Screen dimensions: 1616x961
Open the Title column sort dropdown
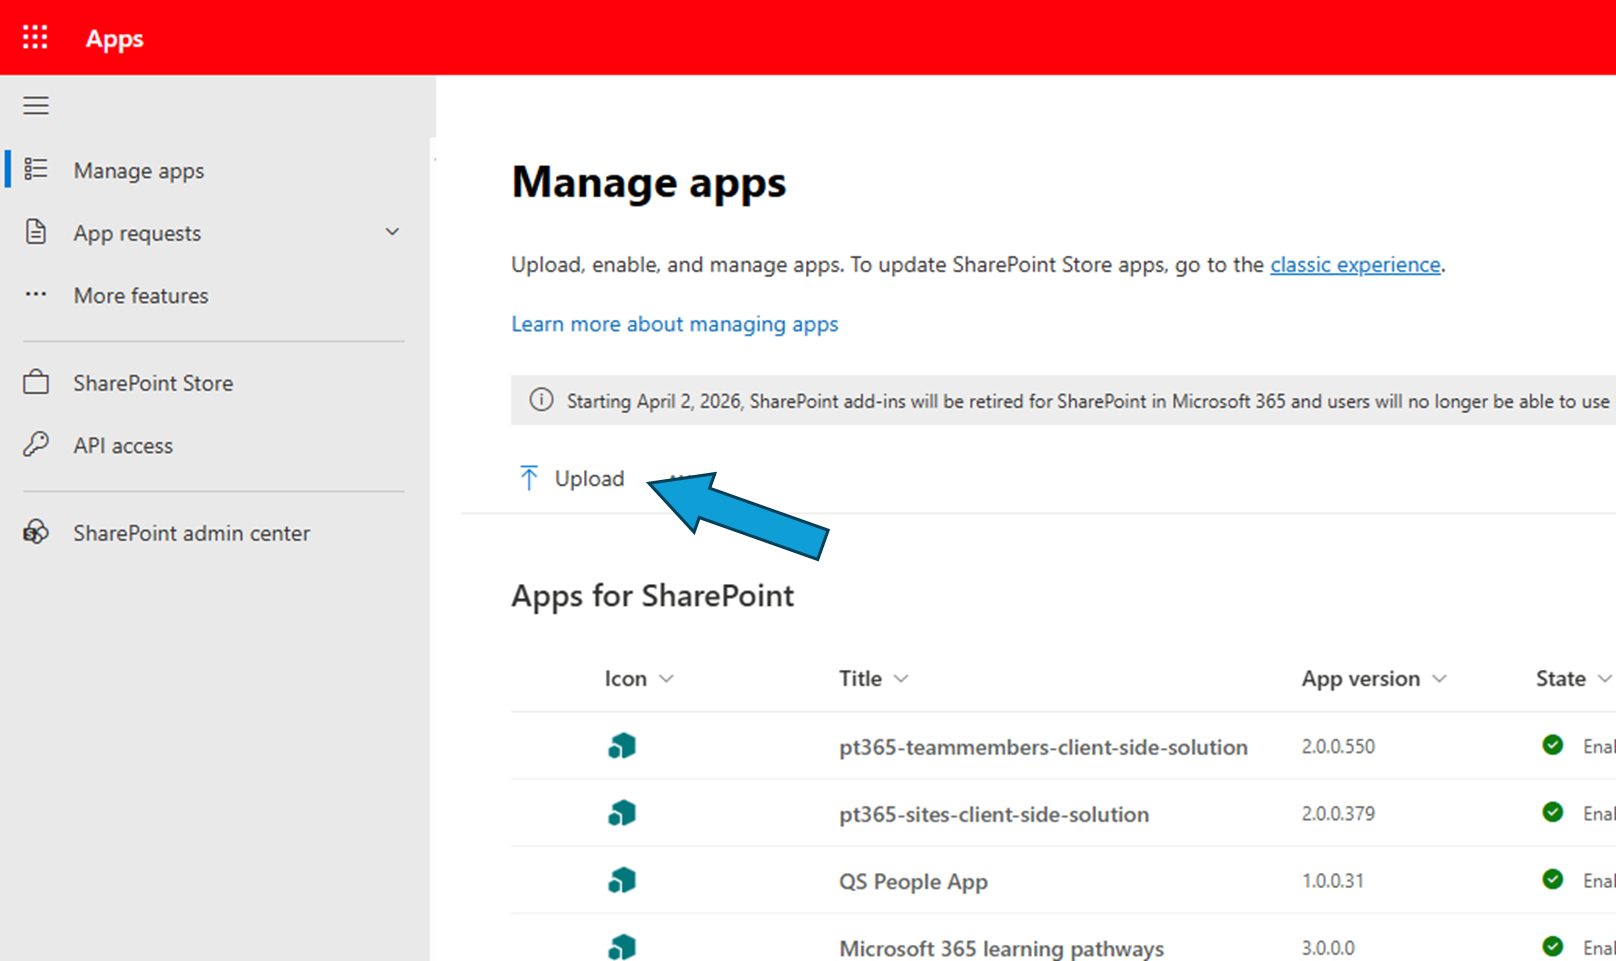901,679
